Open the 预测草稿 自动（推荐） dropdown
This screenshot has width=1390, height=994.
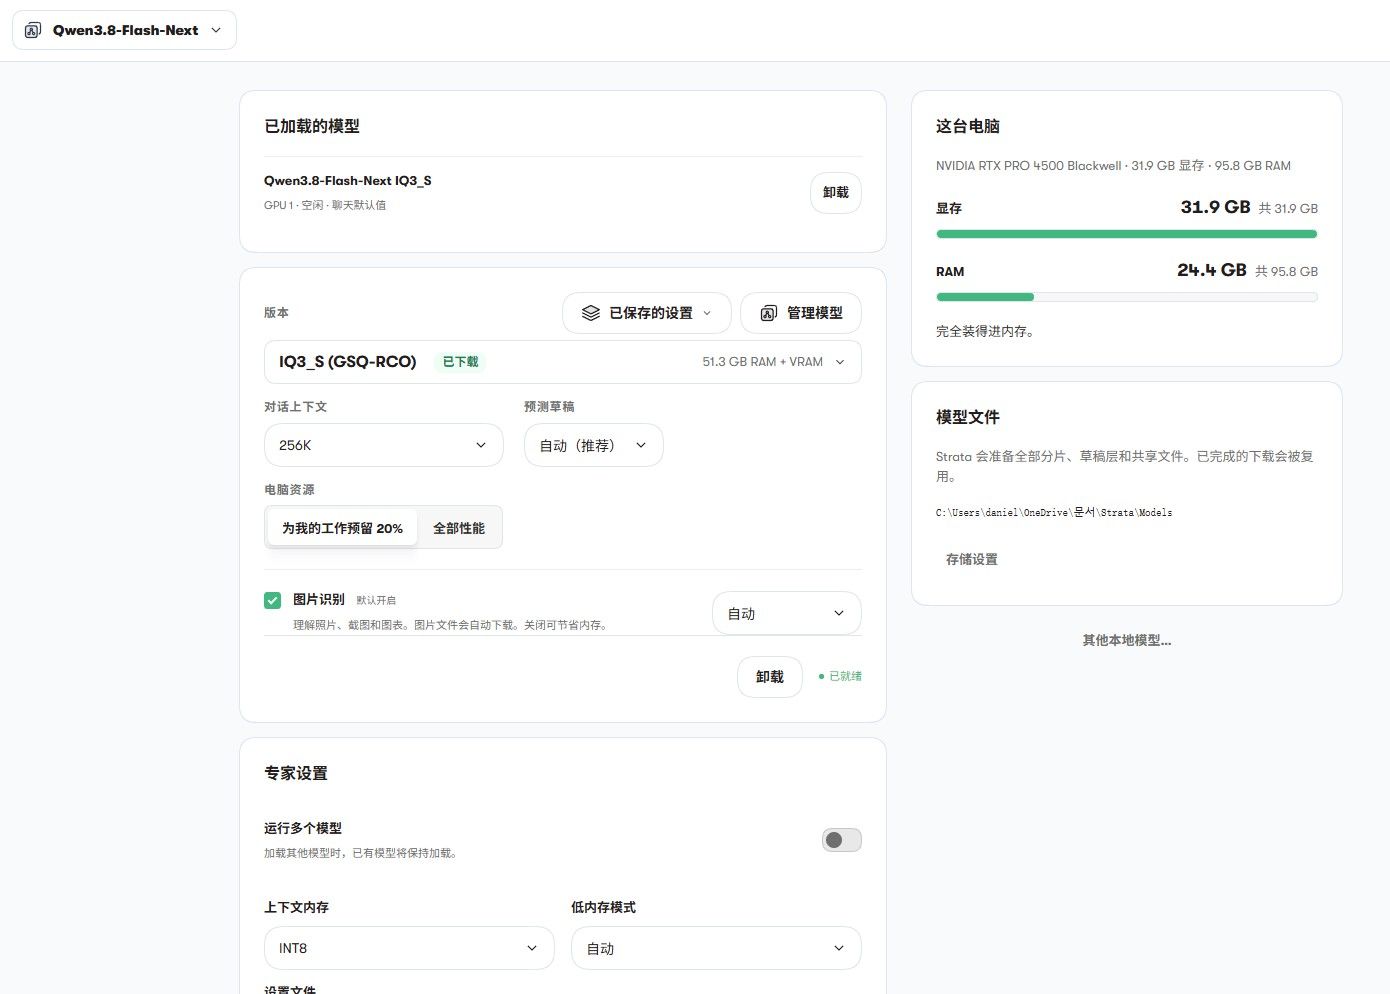[x=593, y=445]
